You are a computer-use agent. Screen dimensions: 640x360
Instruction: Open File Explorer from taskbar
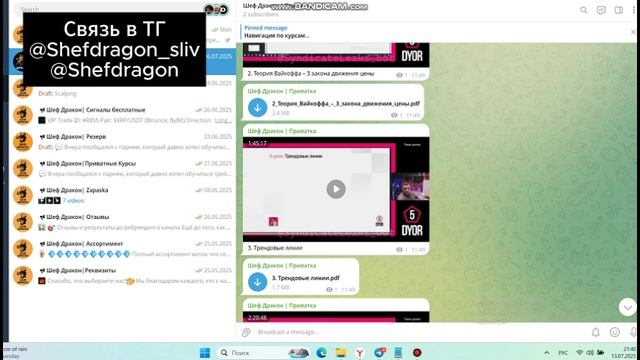(341, 353)
